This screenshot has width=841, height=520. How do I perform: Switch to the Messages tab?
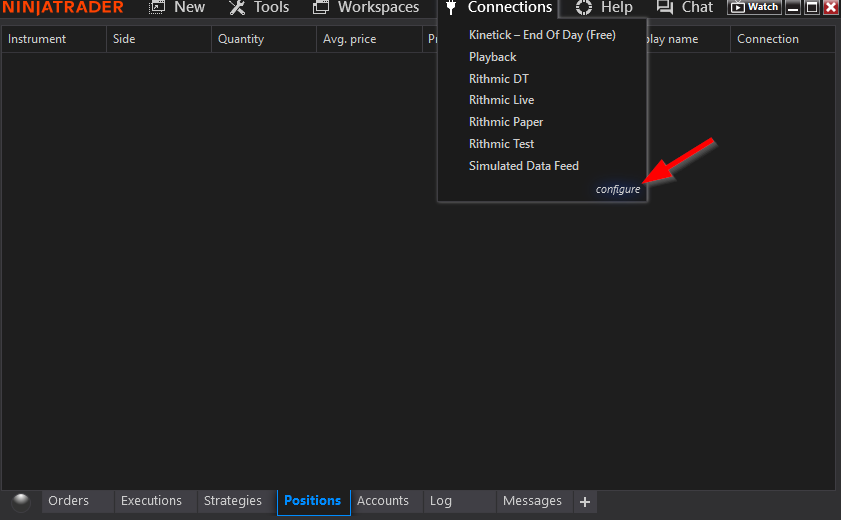click(x=533, y=501)
